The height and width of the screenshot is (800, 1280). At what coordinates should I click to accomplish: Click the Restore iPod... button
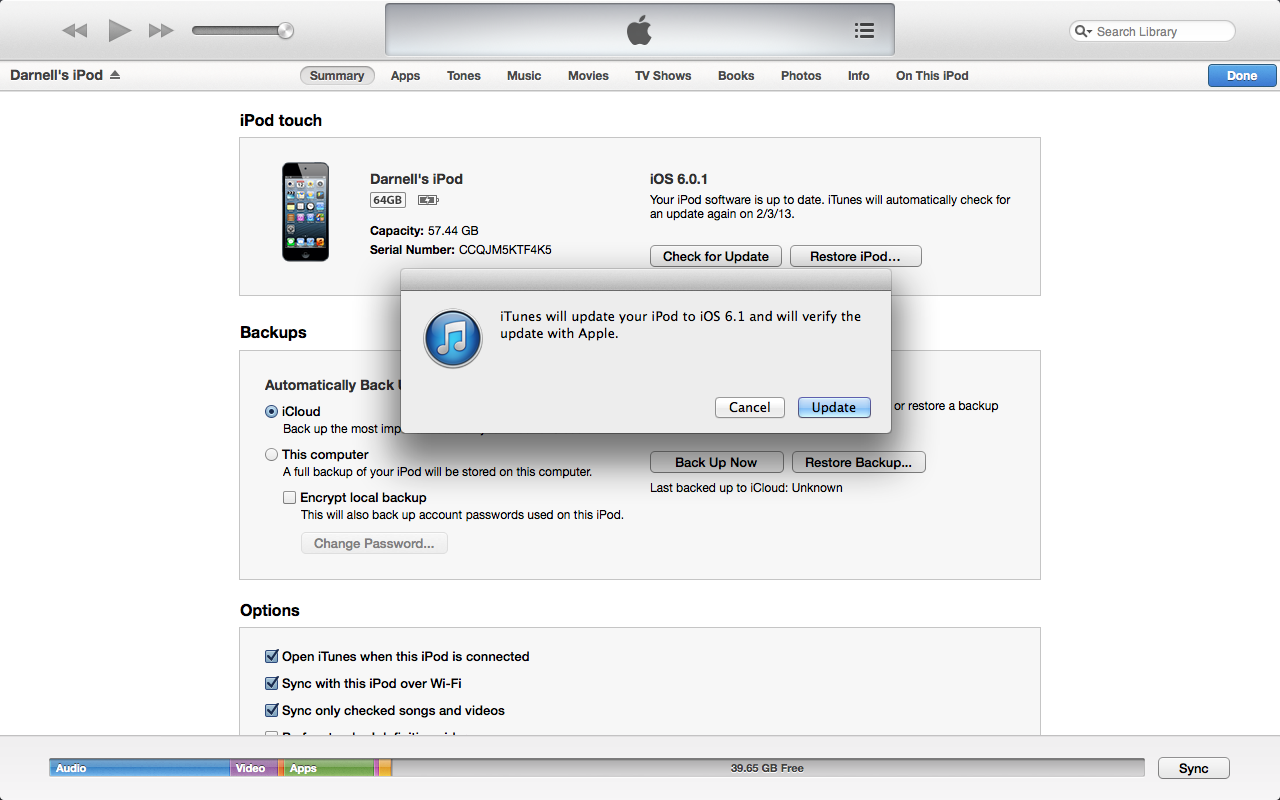click(855, 256)
